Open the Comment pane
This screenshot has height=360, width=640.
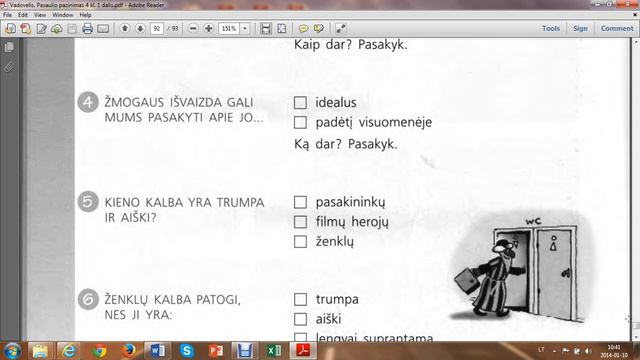pos(617,29)
